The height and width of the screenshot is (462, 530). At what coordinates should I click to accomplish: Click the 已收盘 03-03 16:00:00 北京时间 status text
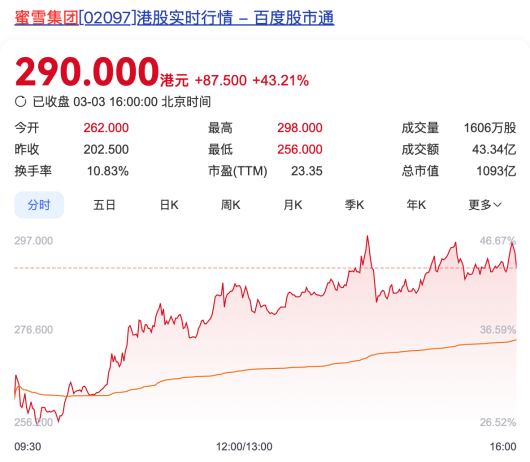122,101
